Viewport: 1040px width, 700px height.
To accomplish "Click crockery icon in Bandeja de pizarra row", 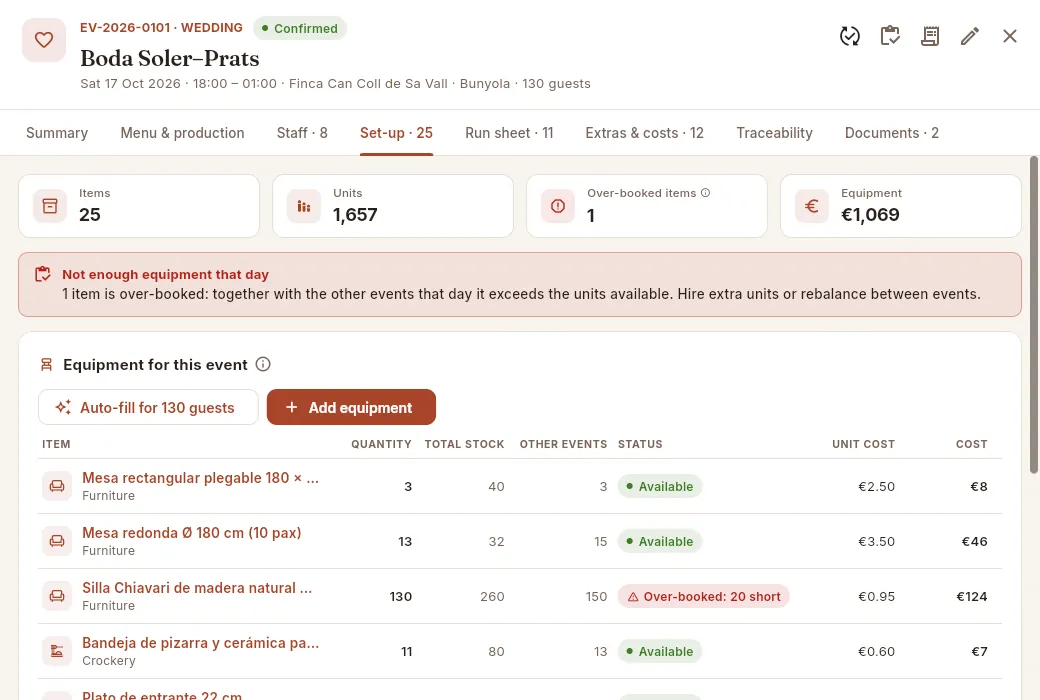I will click(57, 652).
